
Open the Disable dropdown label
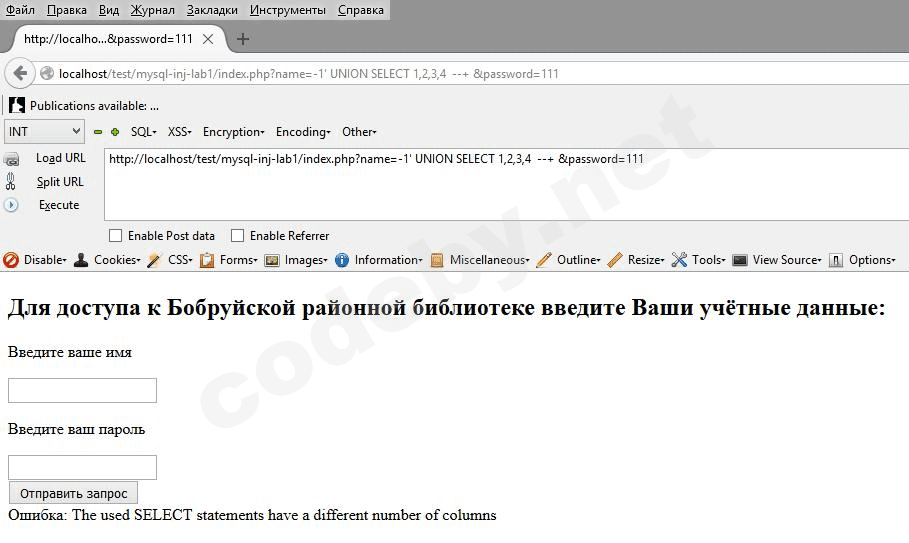(x=45, y=260)
